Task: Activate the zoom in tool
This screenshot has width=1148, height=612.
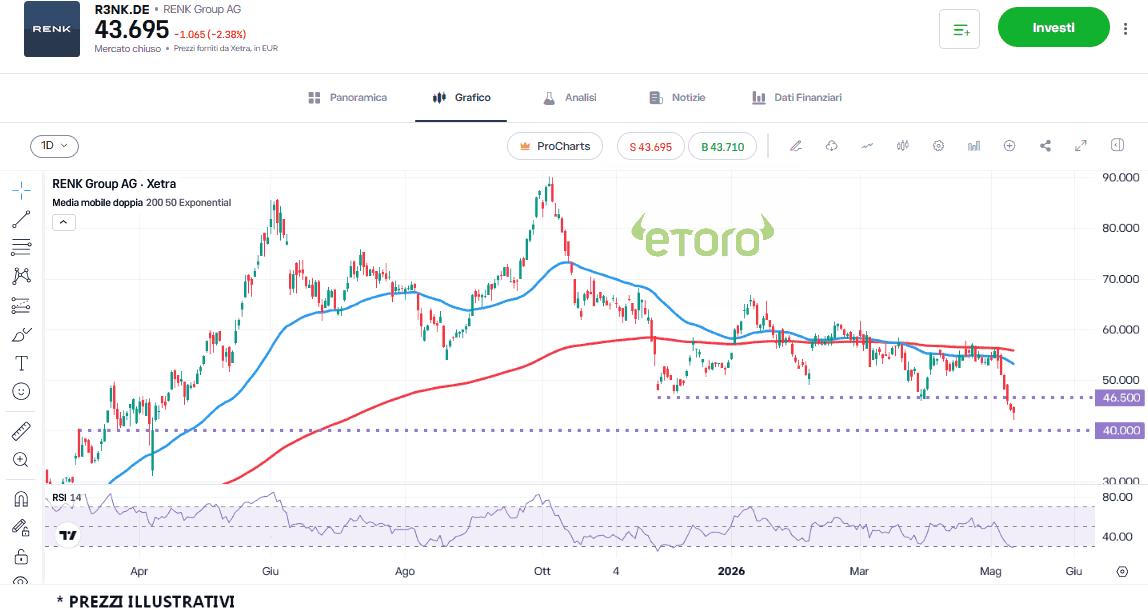Action: 21,460
